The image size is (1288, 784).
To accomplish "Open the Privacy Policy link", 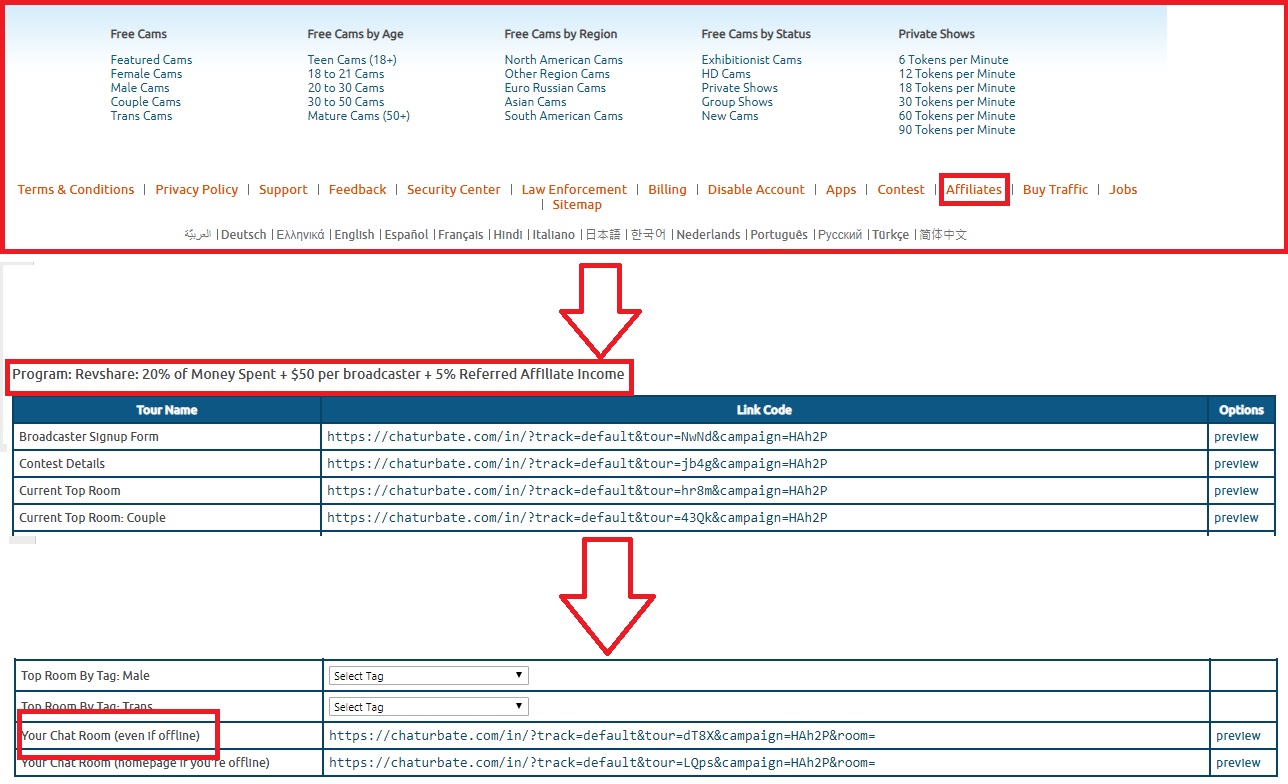I will click(x=197, y=189).
